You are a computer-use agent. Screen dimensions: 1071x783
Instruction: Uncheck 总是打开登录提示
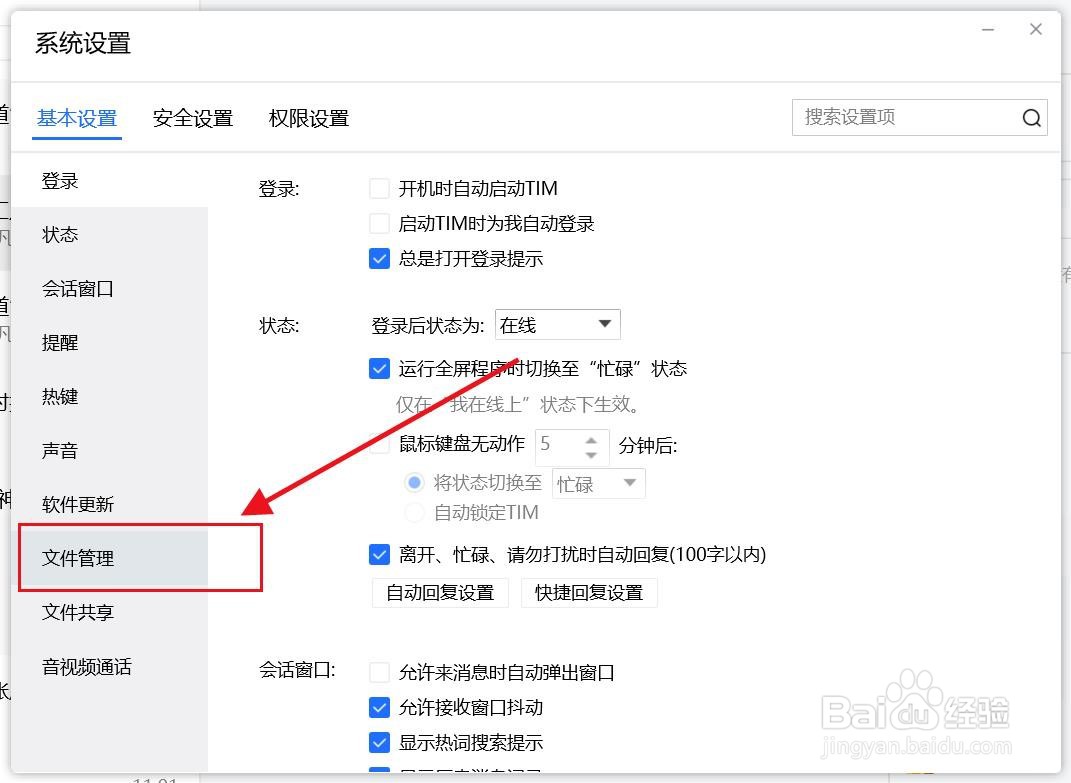tap(379, 259)
